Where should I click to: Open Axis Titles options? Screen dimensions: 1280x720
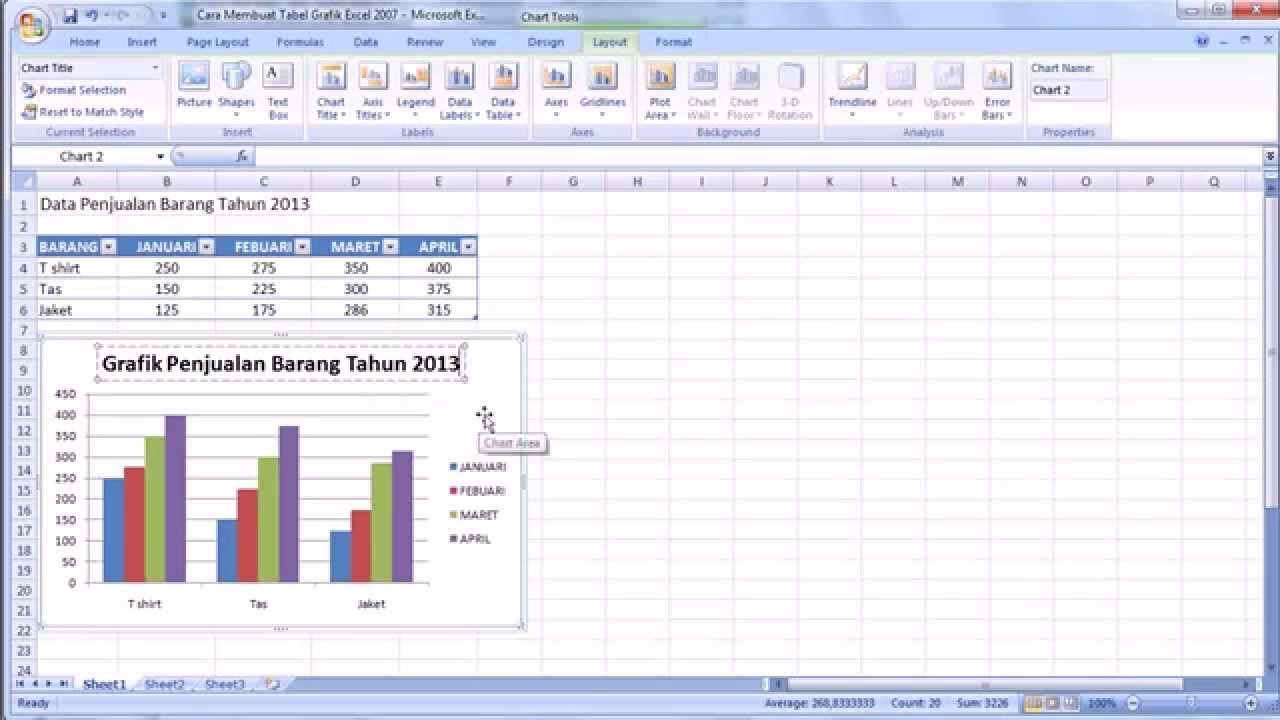(x=373, y=91)
